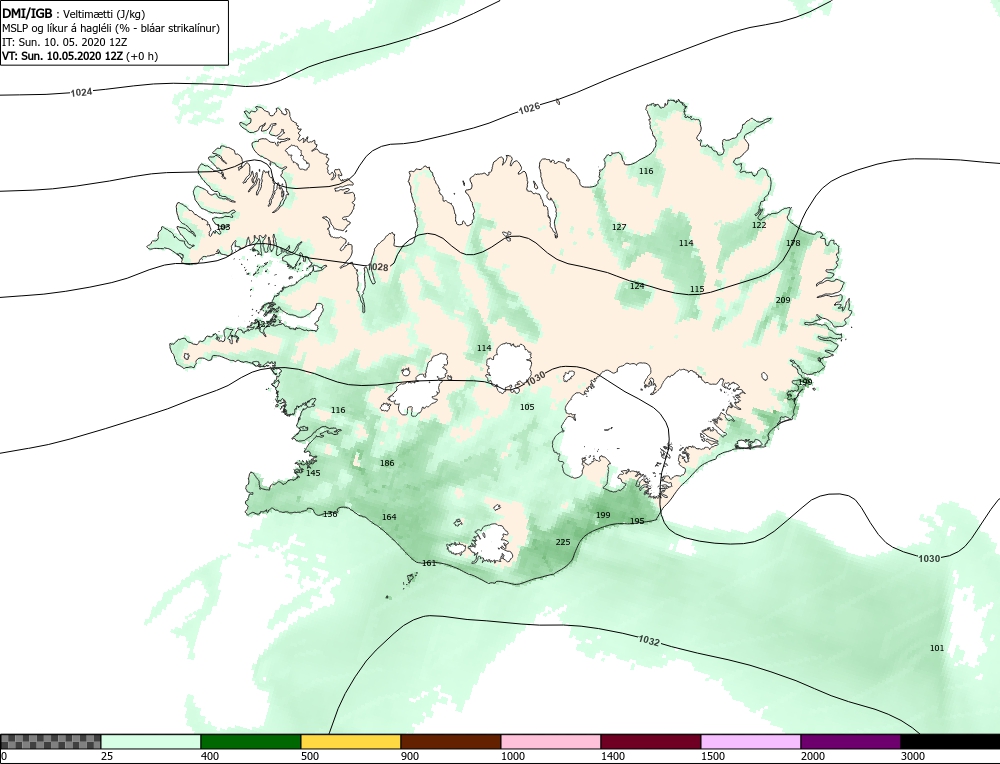The height and width of the screenshot is (764, 1000).
Task: Select the 127 value on the map
Action: (619, 227)
